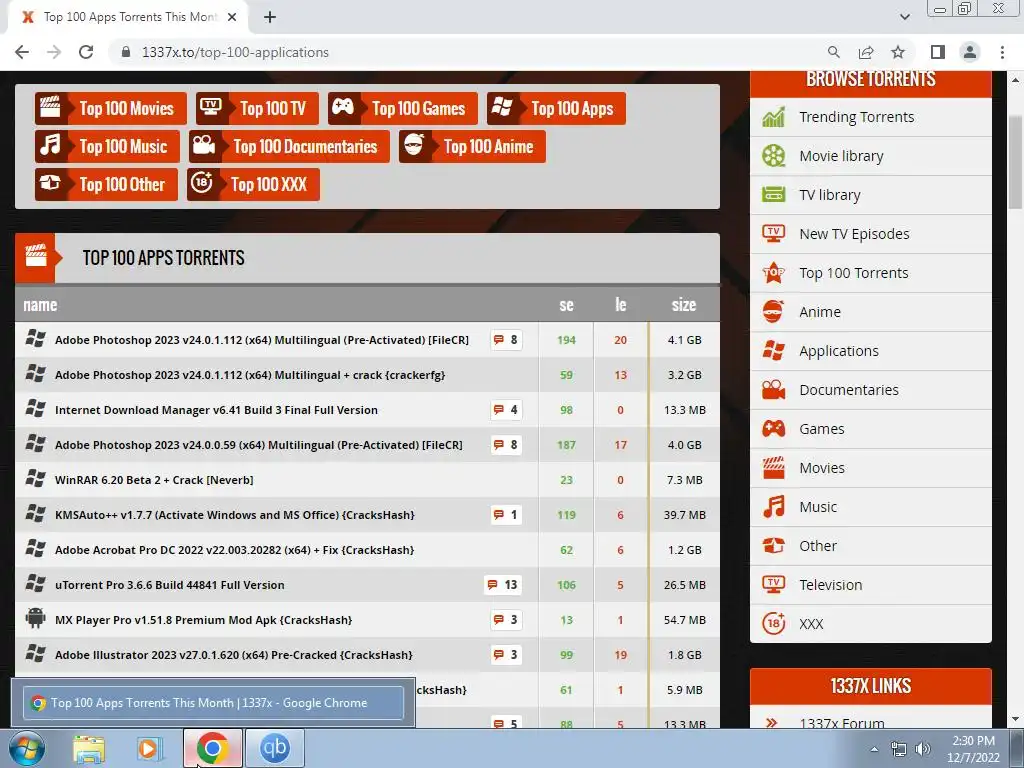Click the Movie library film reel icon
The image size is (1024, 768).
point(774,156)
